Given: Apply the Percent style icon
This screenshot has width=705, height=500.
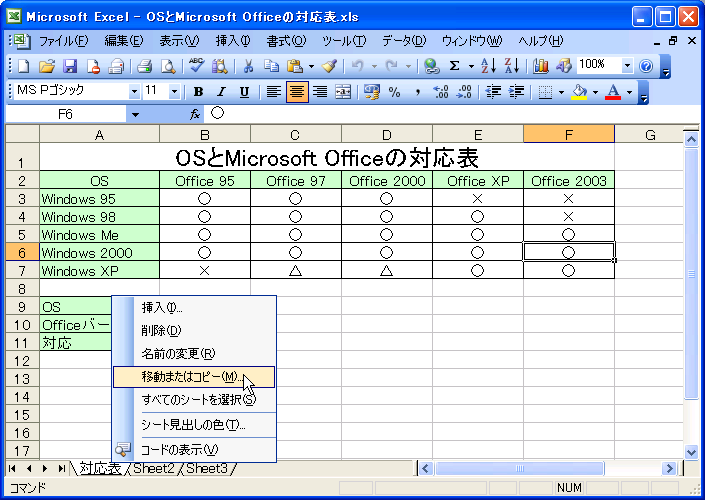Looking at the screenshot, I should tap(395, 92).
